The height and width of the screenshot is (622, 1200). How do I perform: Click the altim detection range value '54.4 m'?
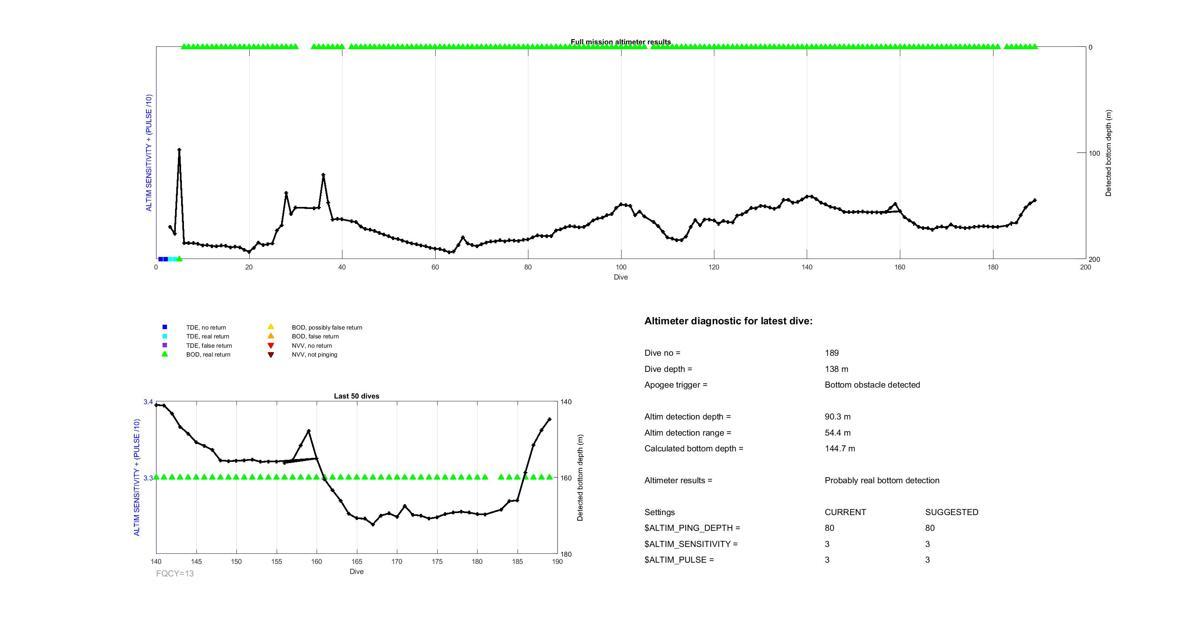point(838,433)
